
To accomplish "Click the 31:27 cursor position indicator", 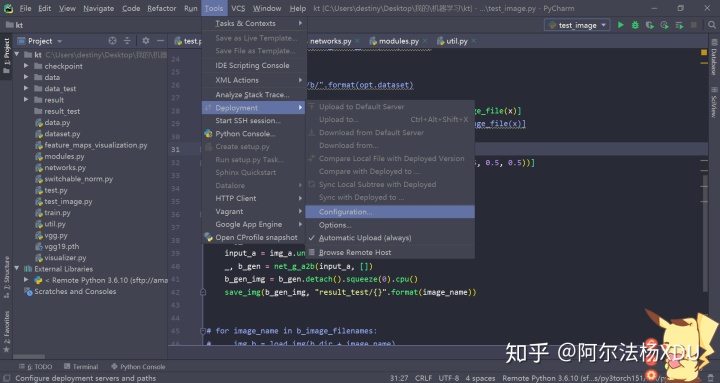I will coord(399,378).
